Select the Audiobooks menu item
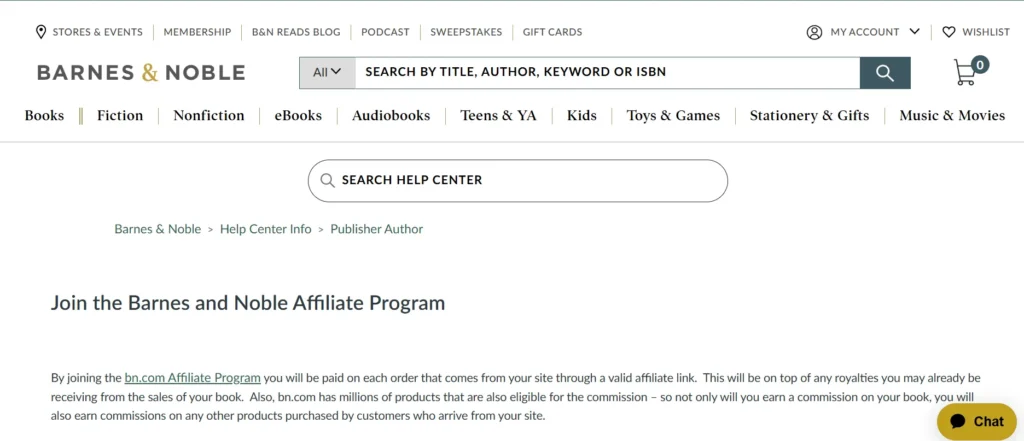The image size is (1024, 441). coord(391,116)
